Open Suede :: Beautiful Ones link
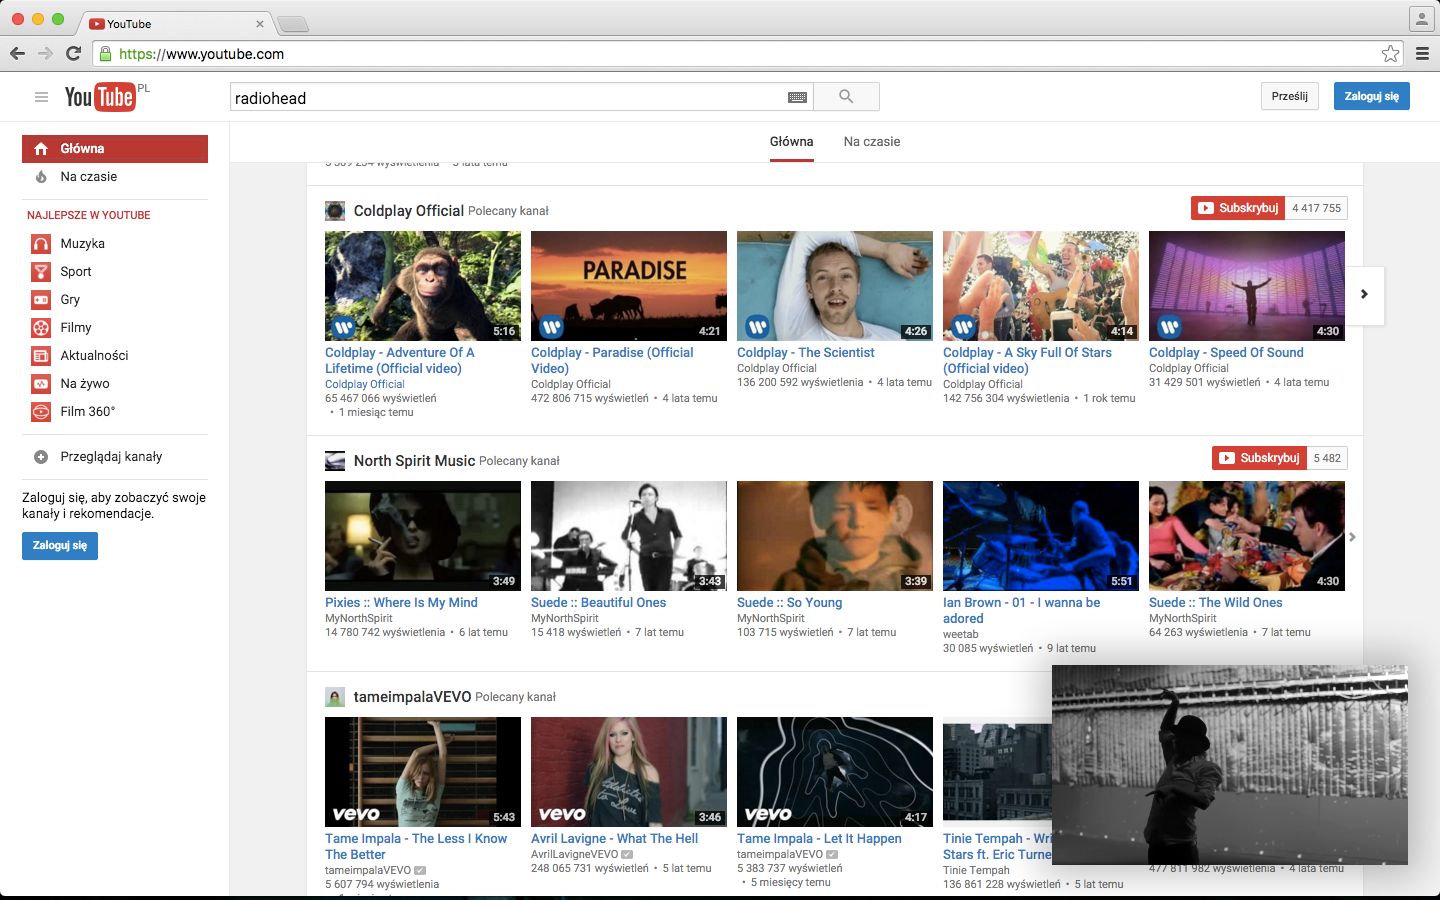 598,602
